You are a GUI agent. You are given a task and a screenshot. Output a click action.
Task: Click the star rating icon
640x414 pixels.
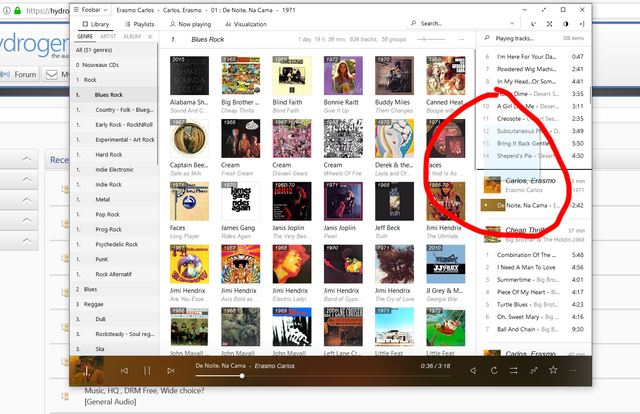553,370
